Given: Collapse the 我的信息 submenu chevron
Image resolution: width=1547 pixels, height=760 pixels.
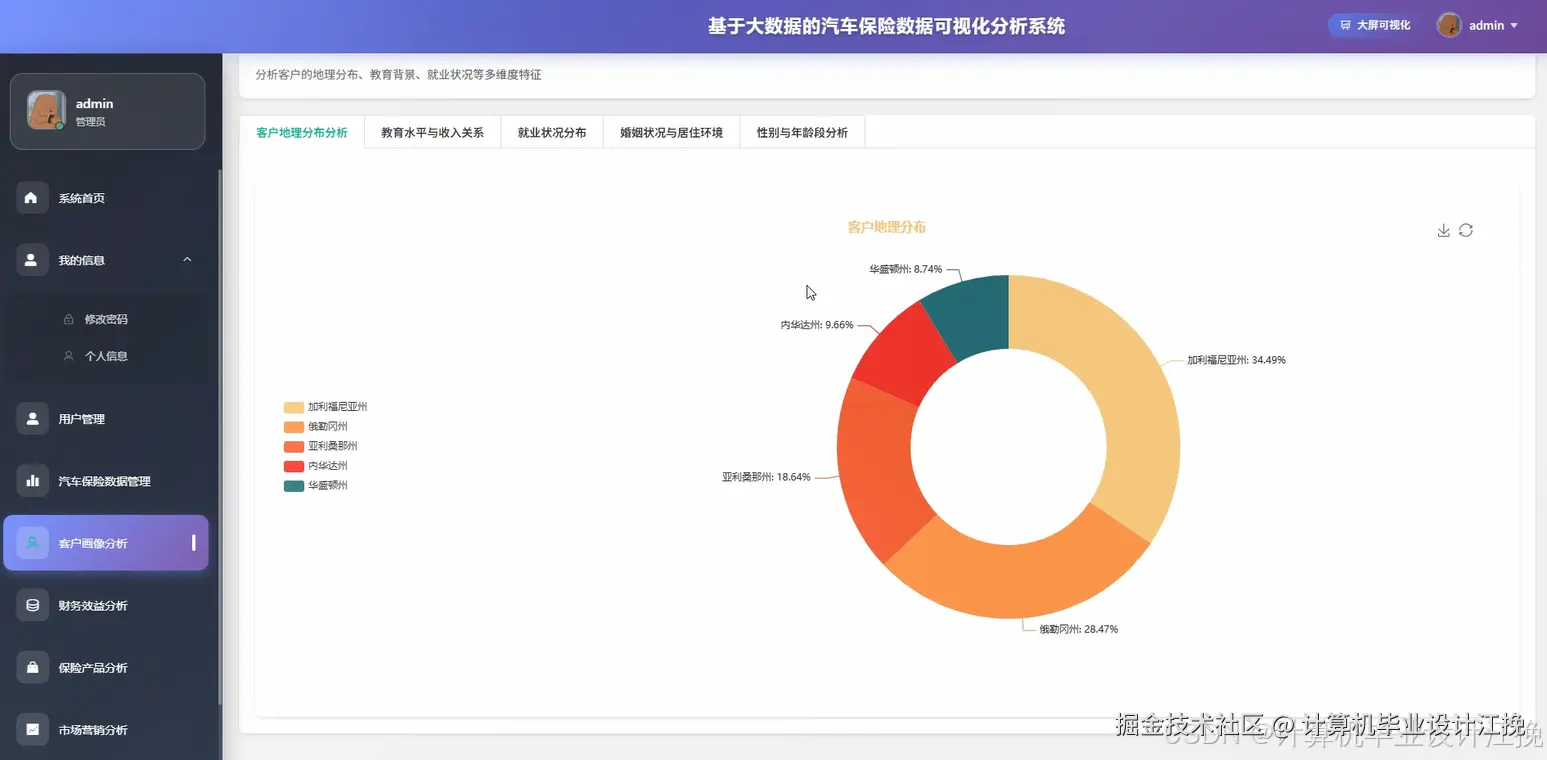Looking at the screenshot, I should [x=187, y=260].
